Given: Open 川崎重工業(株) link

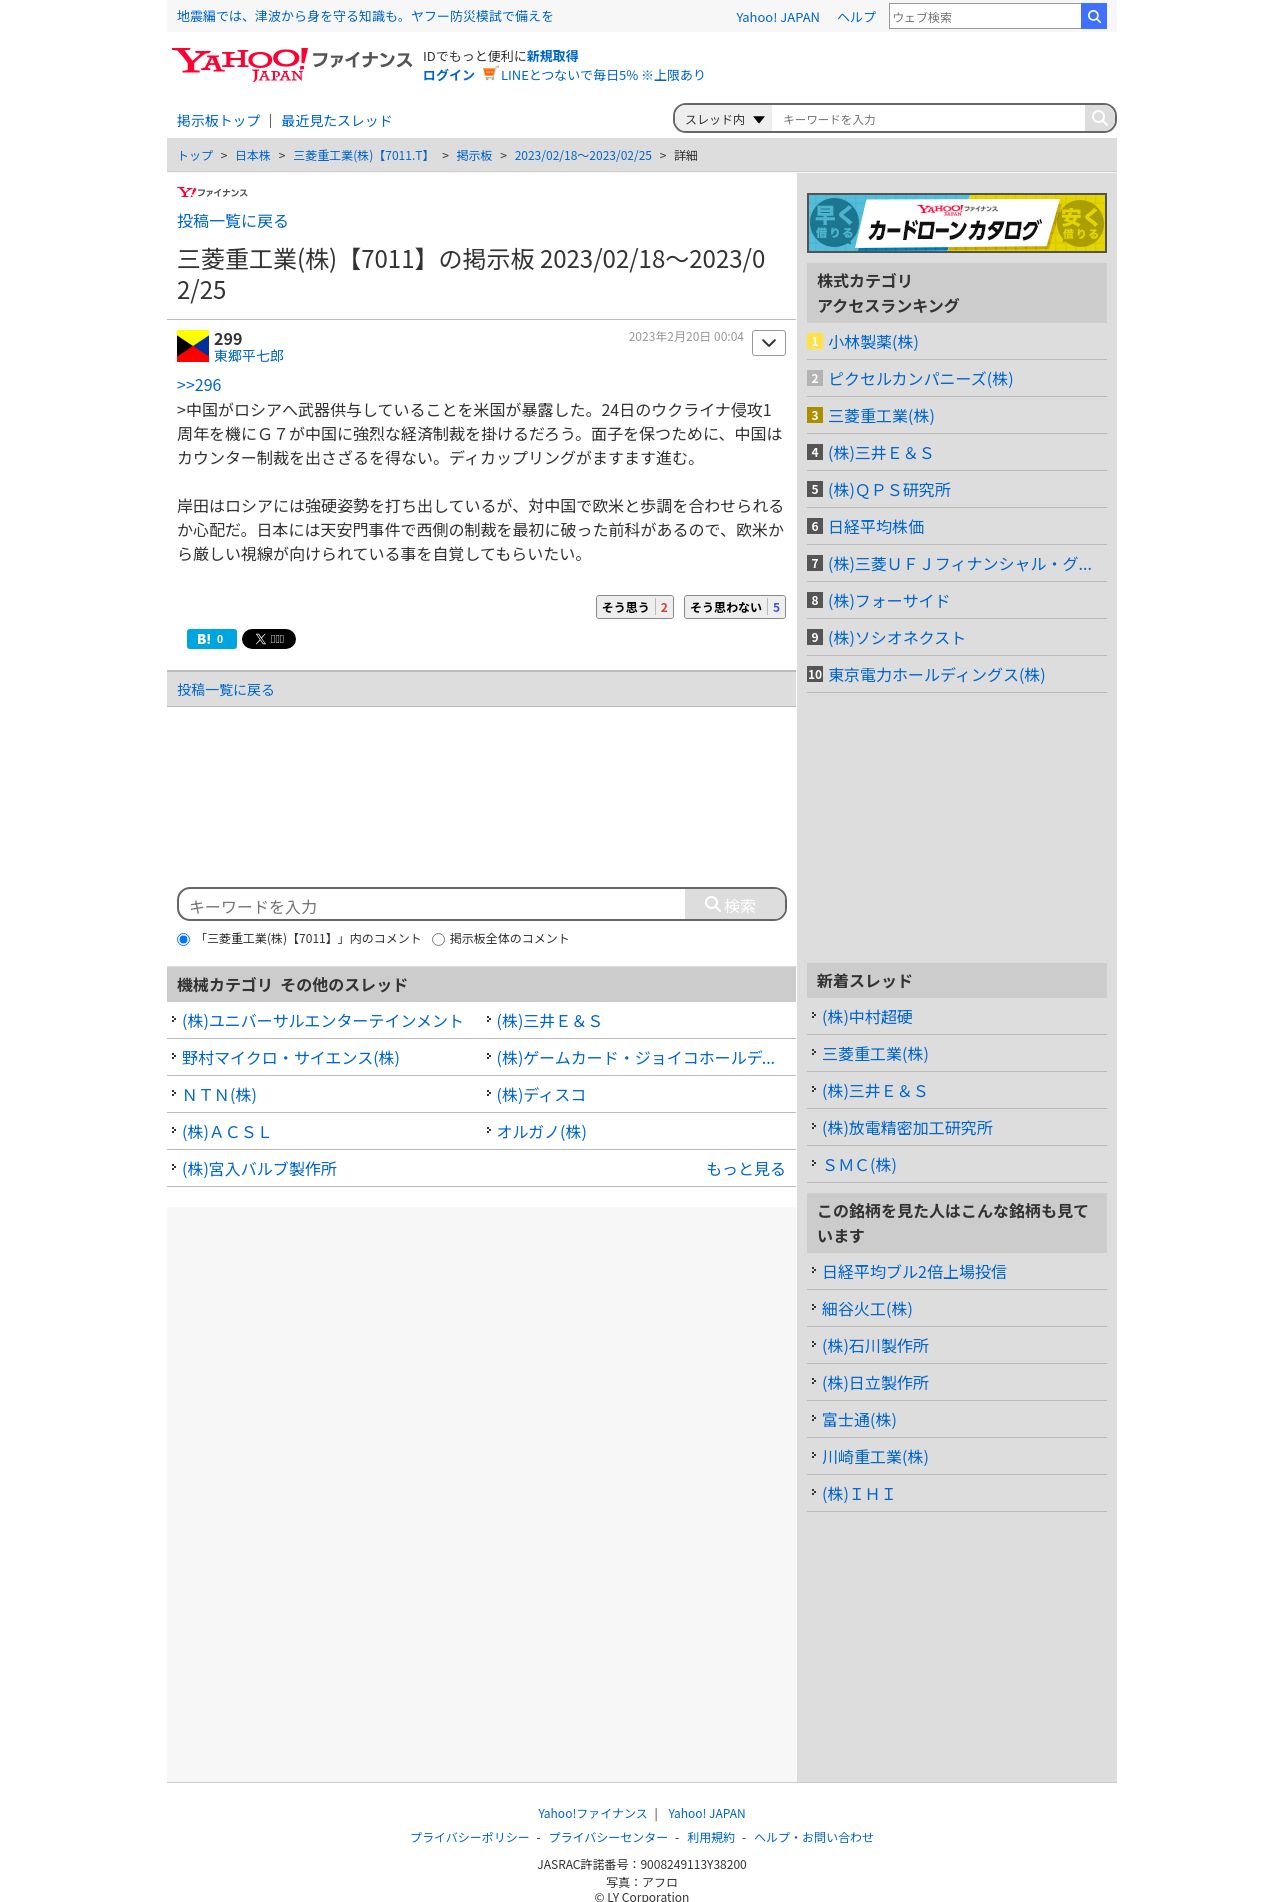Looking at the screenshot, I should coord(875,1457).
